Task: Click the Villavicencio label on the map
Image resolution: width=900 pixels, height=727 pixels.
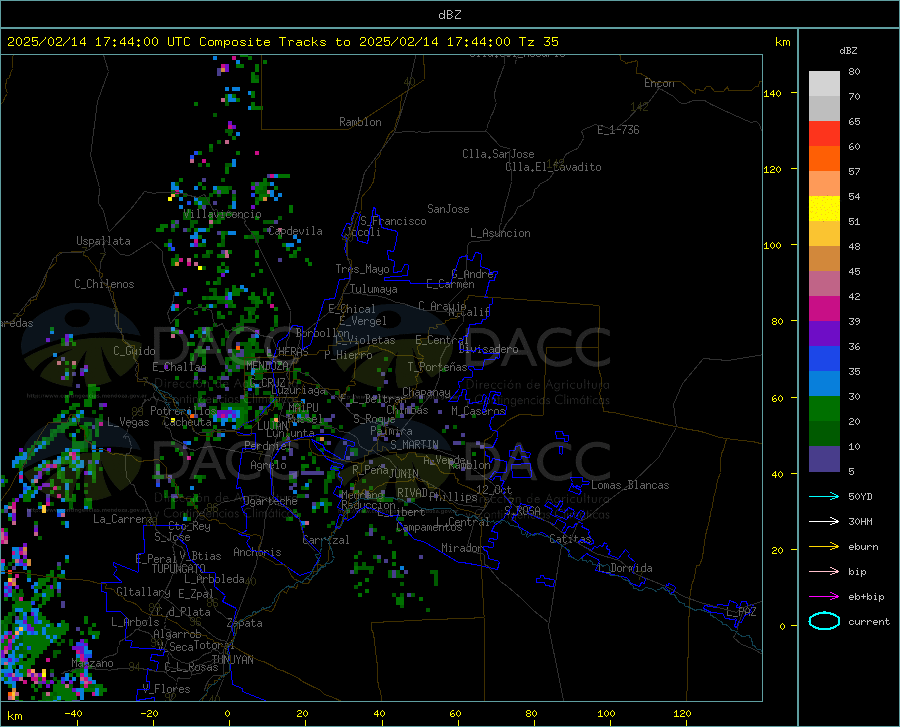Action: tap(222, 214)
